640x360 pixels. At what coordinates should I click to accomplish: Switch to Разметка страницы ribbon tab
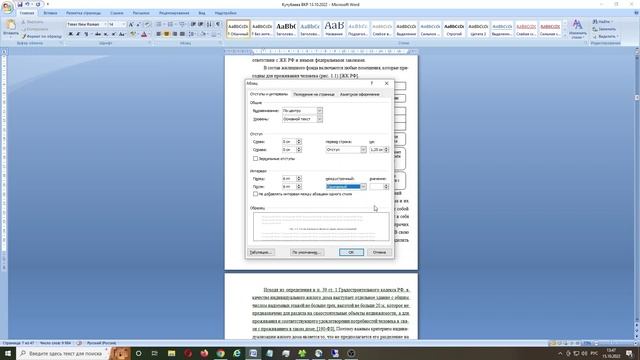(x=83, y=13)
